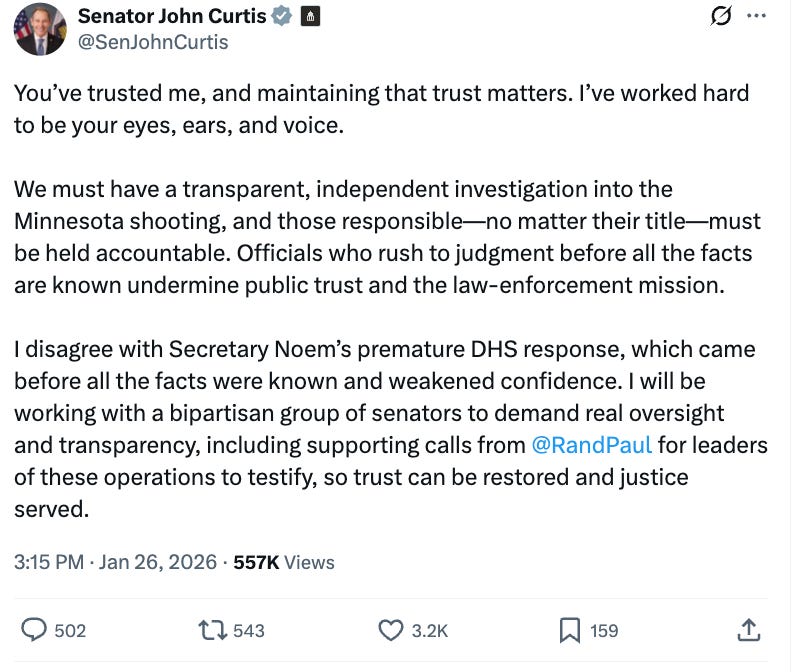Image resolution: width=794 pixels, height=672 pixels.
Task: Click the reply speech bubble icon
Action: coord(35,629)
